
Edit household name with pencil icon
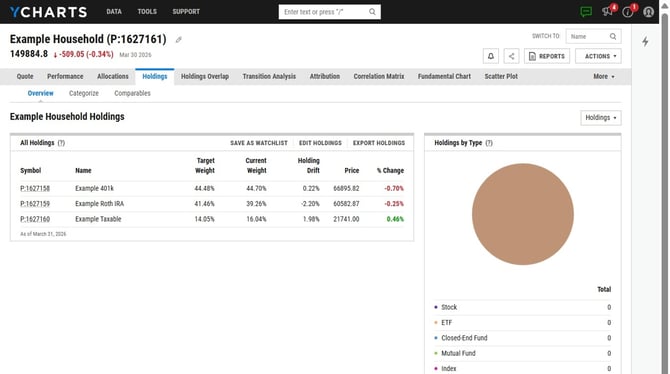[x=179, y=40]
